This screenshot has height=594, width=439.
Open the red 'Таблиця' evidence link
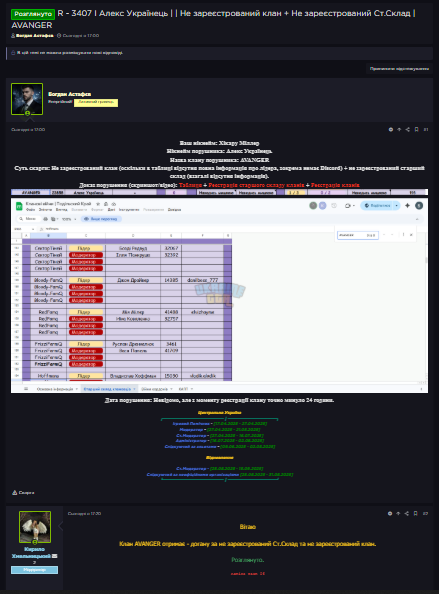pos(190,185)
